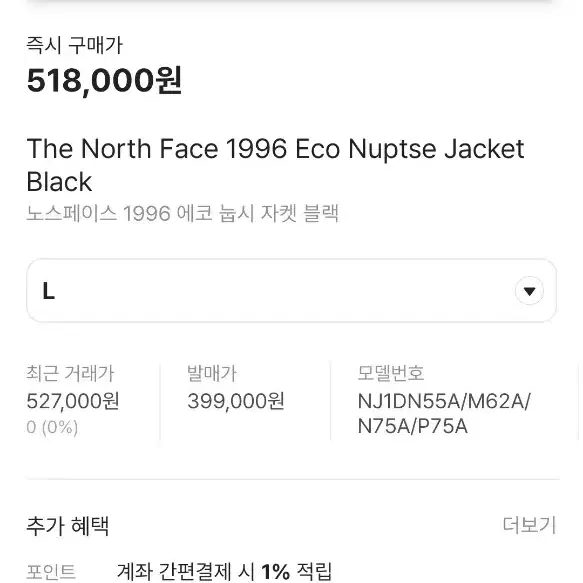Screen dimensions: 583x583
Task: Click the 발매가 label
Action: click(x=212, y=373)
